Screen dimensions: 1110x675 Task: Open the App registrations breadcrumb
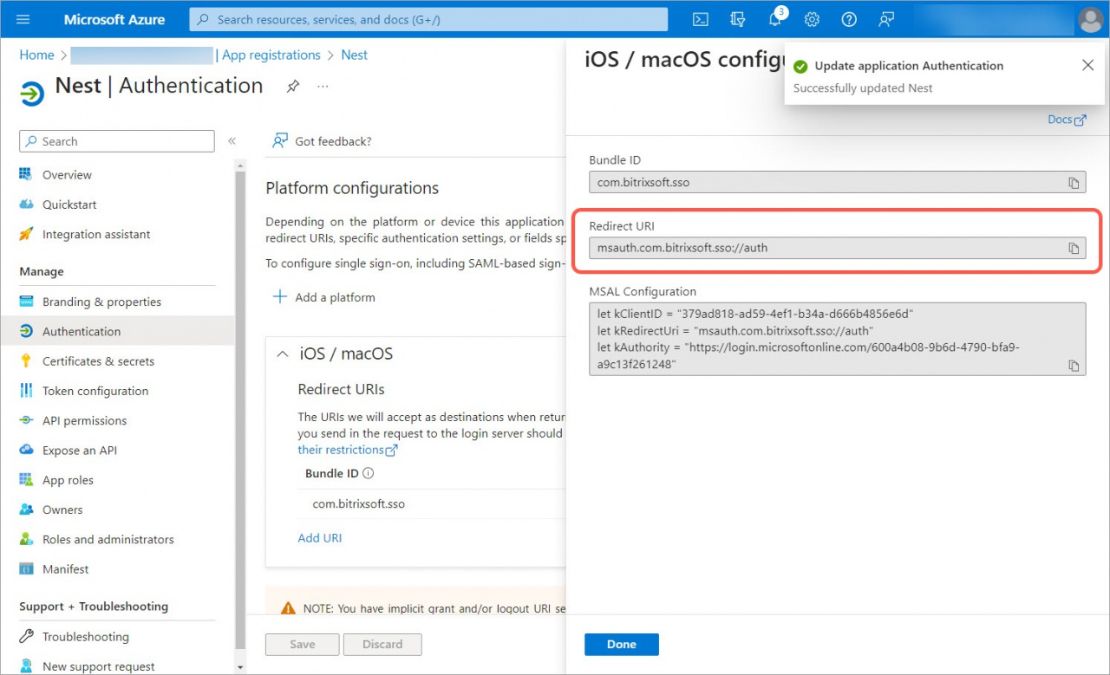coord(271,55)
